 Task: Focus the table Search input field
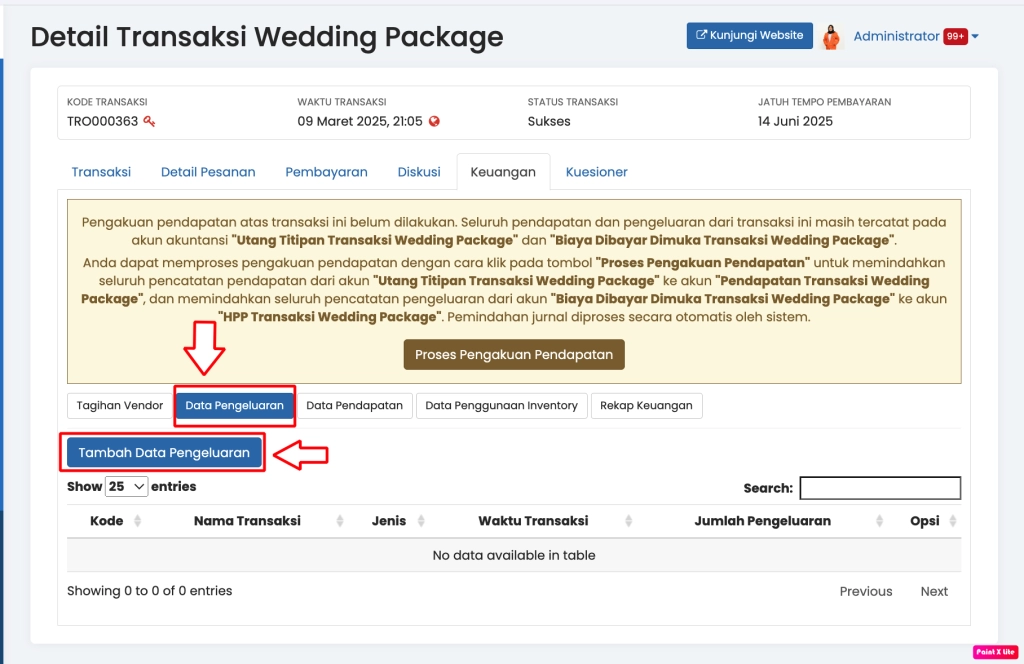[880, 488]
